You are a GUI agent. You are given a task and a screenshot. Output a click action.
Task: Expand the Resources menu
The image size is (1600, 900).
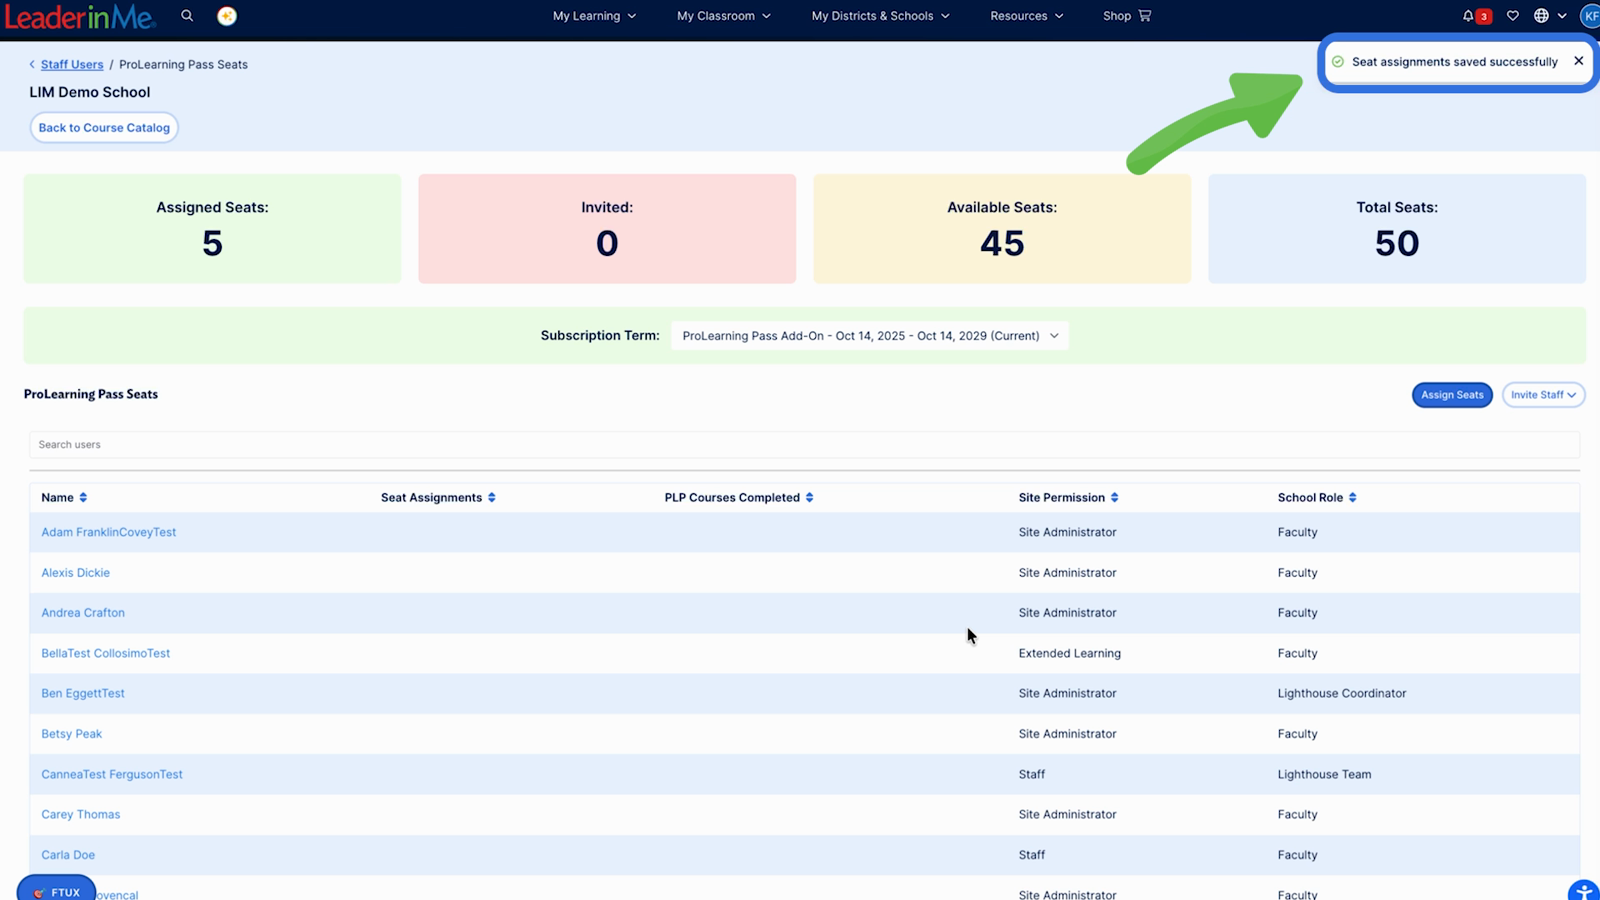click(x=1027, y=16)
